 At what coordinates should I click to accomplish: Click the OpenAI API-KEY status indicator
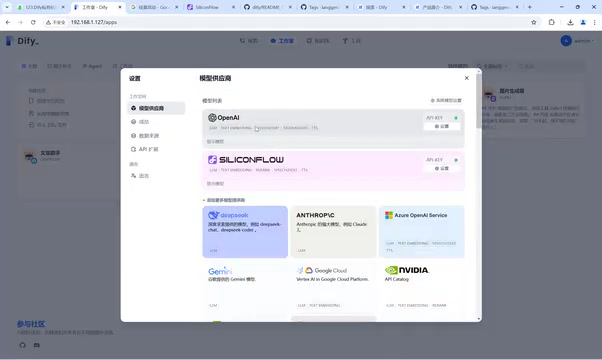[456, 118]
